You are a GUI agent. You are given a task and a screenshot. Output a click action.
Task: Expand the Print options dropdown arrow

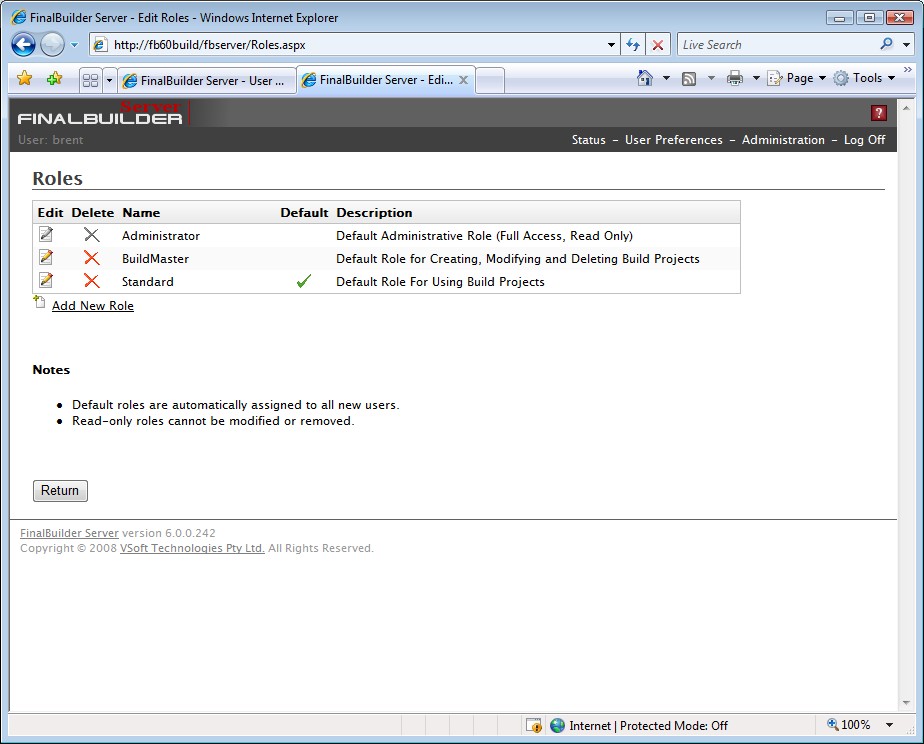pyautogui.click(x=756, y=78)
